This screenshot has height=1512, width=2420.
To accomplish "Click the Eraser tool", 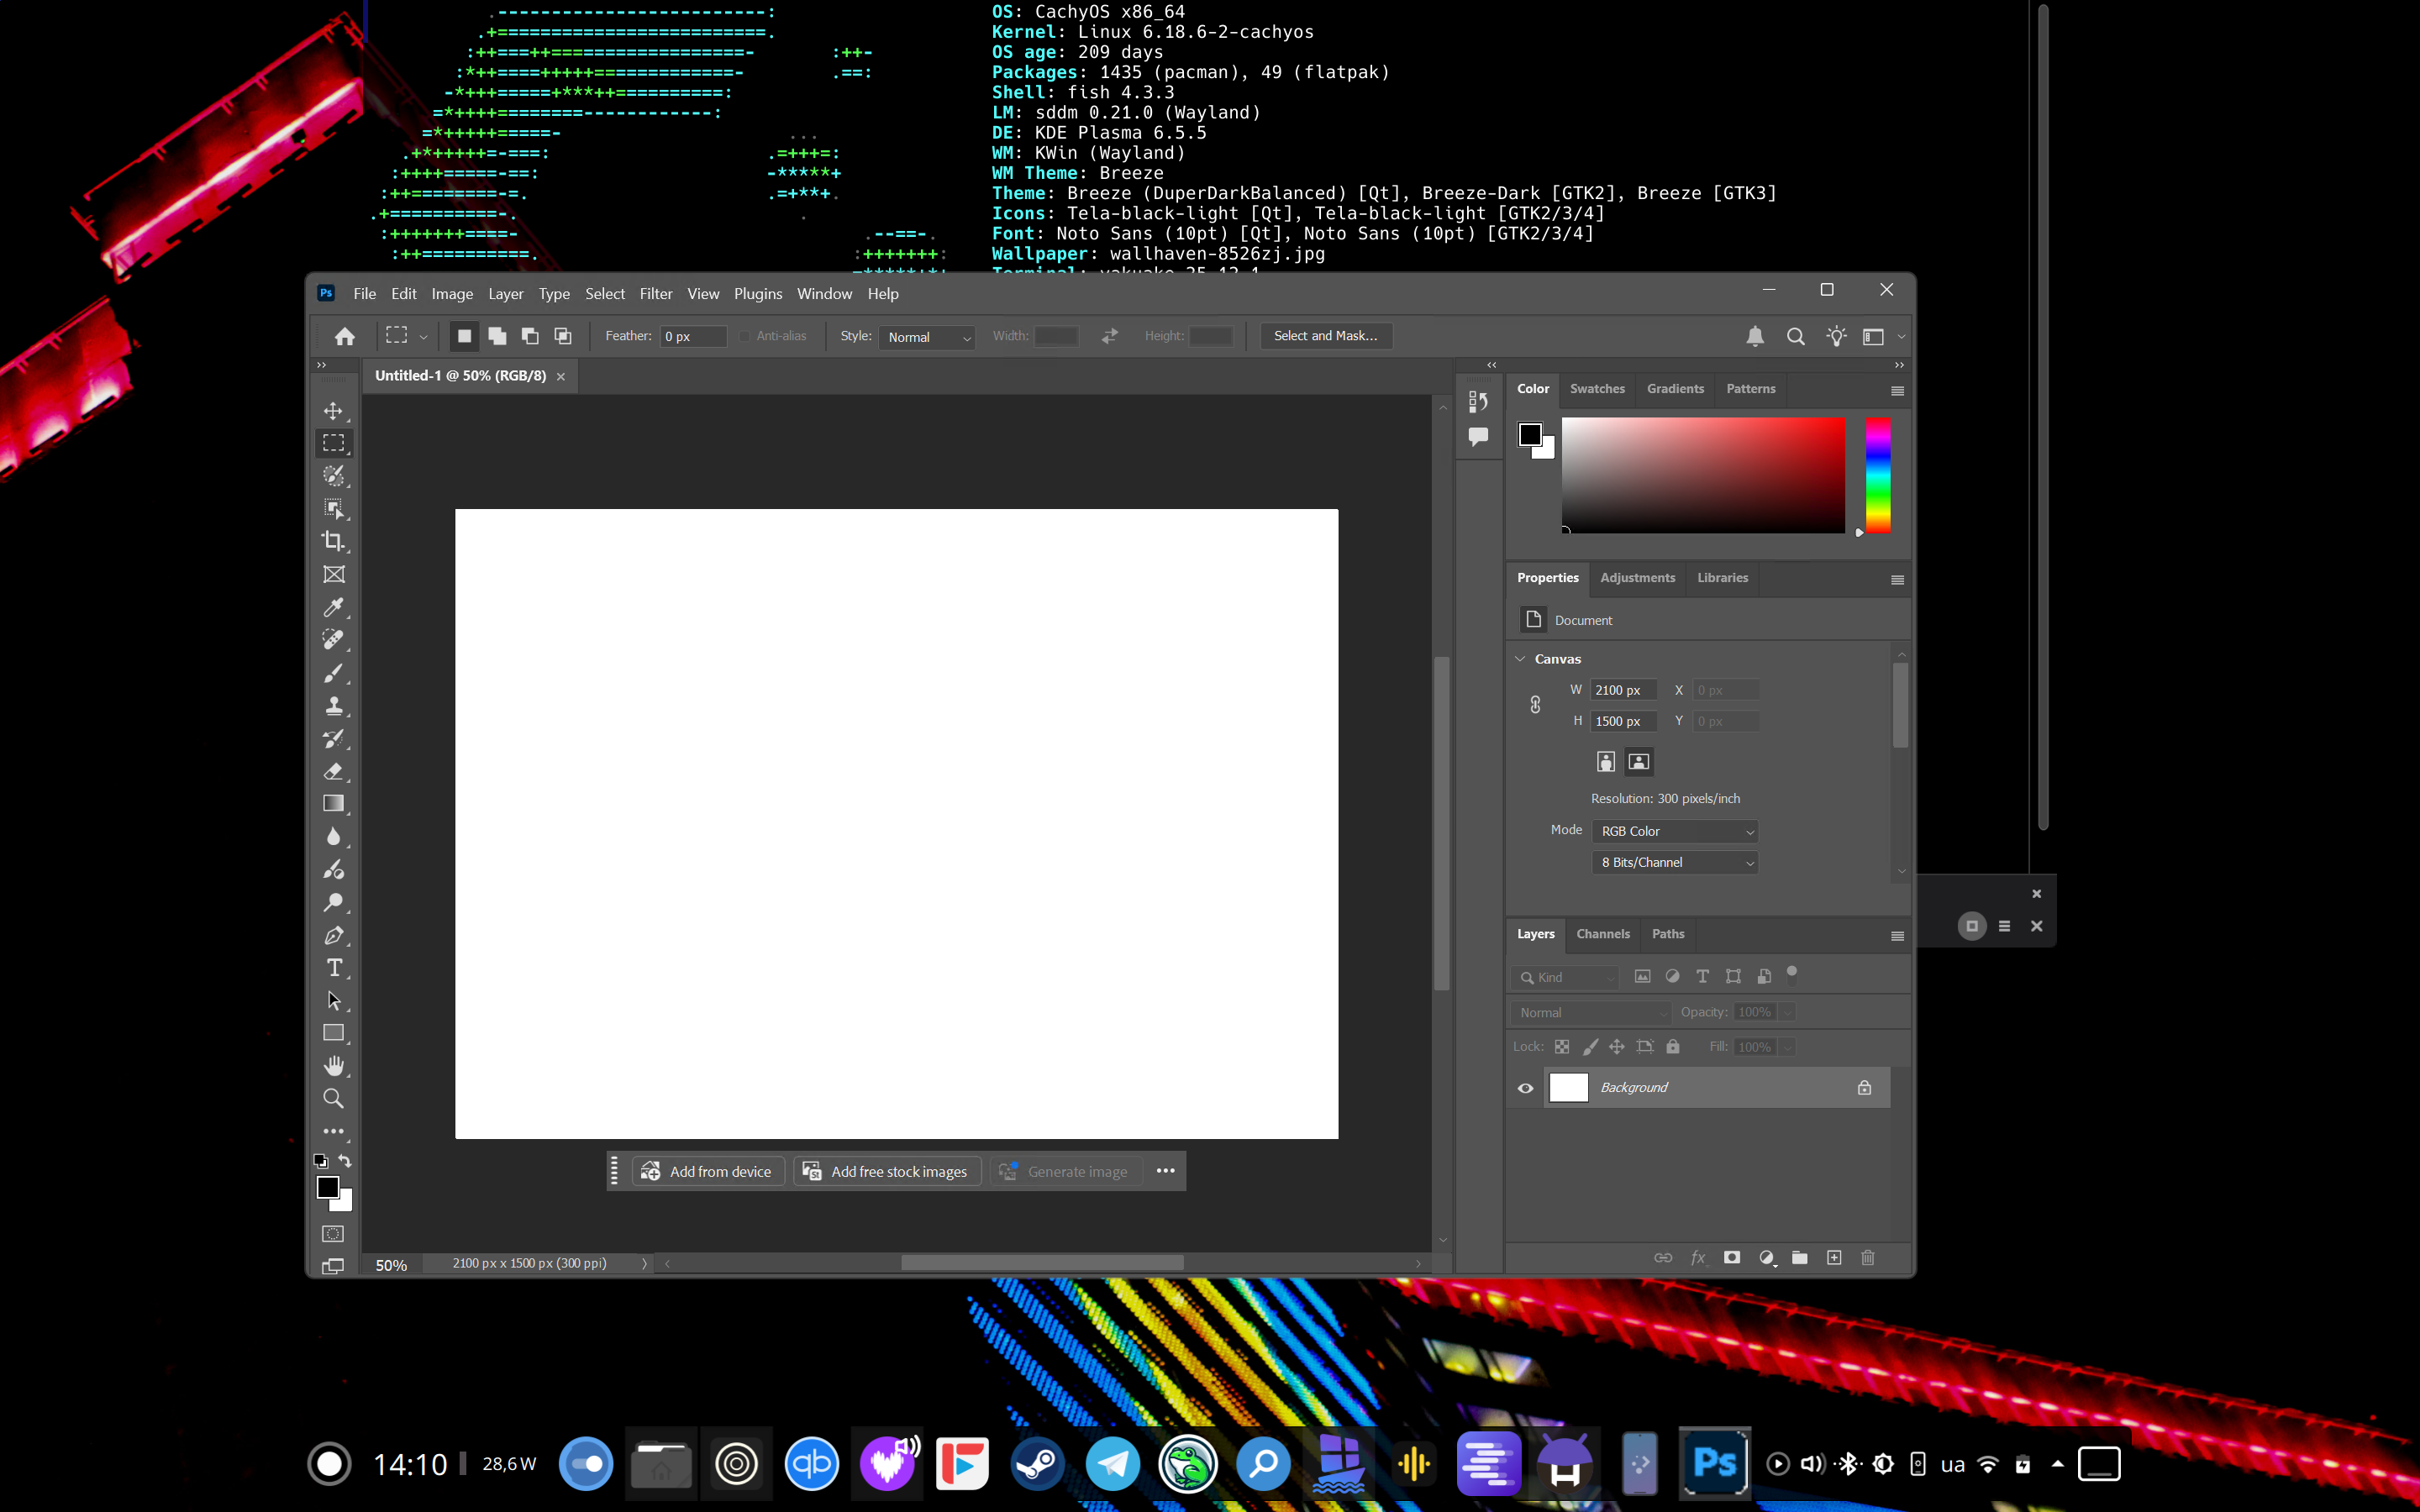I will 333,771.
